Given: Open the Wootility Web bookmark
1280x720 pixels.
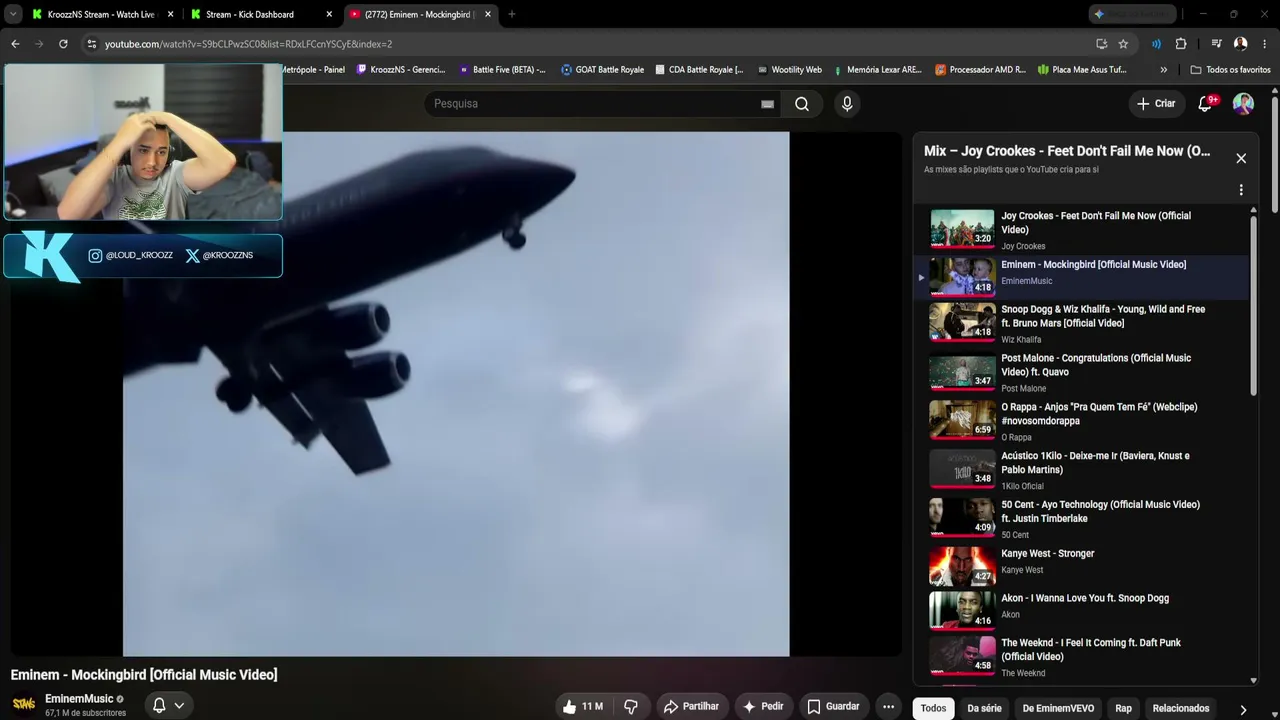Looking at the screenshot, I should pos(790,70).
